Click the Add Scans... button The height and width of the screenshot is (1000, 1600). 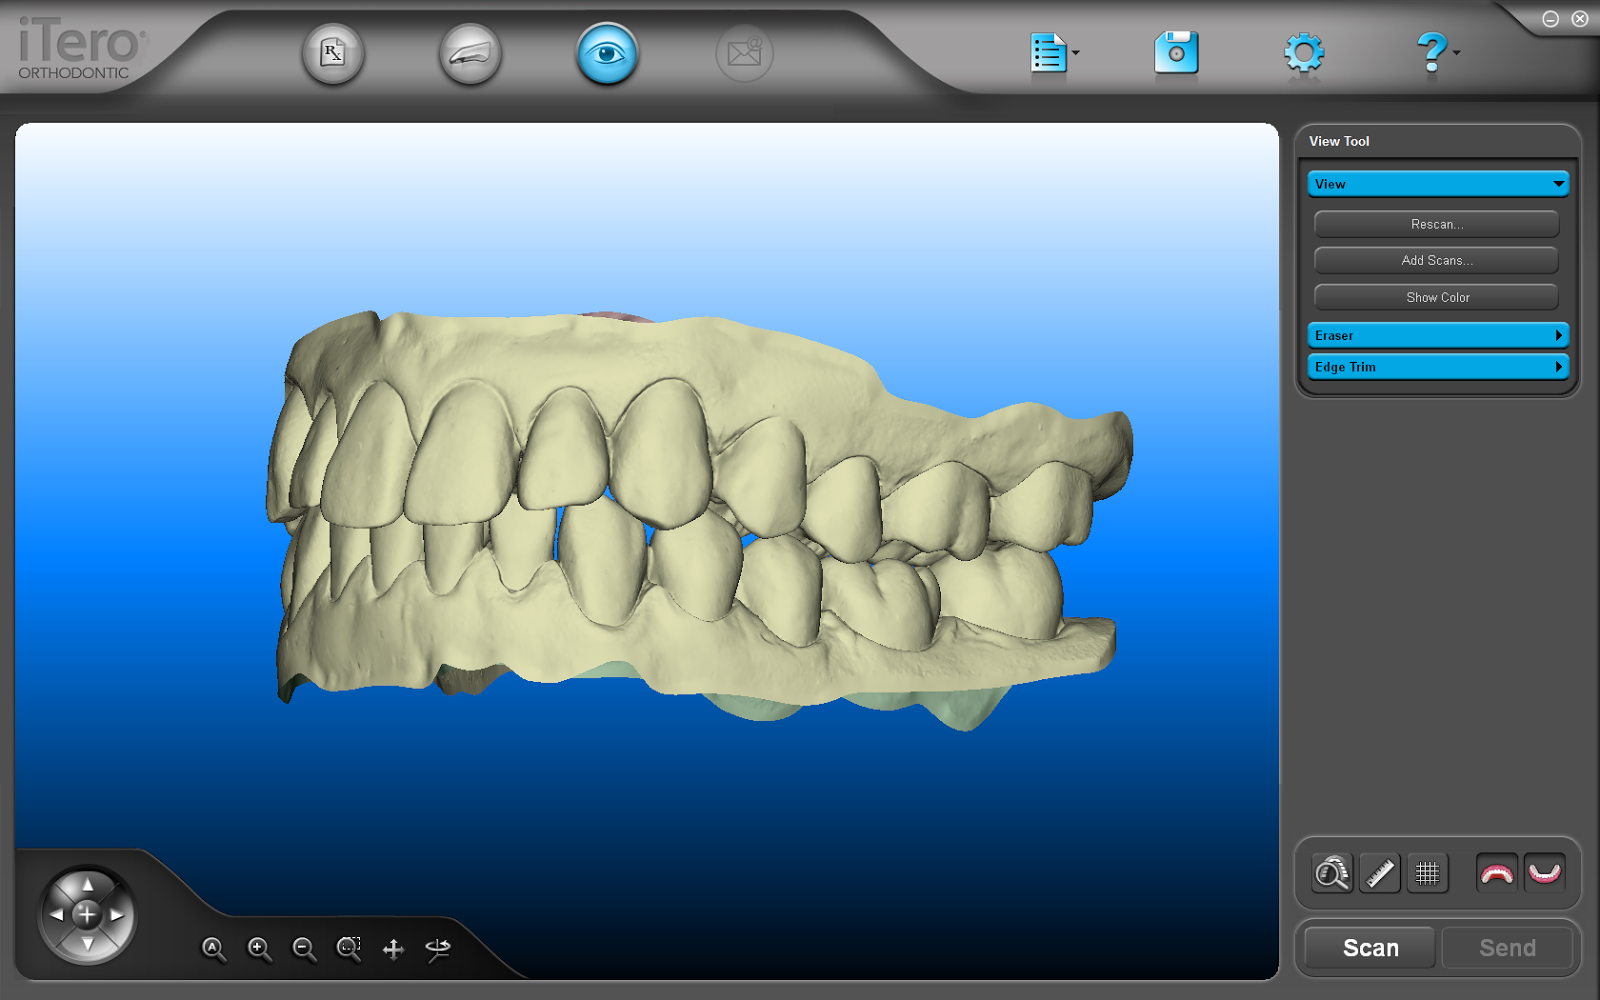point(1437,260)
